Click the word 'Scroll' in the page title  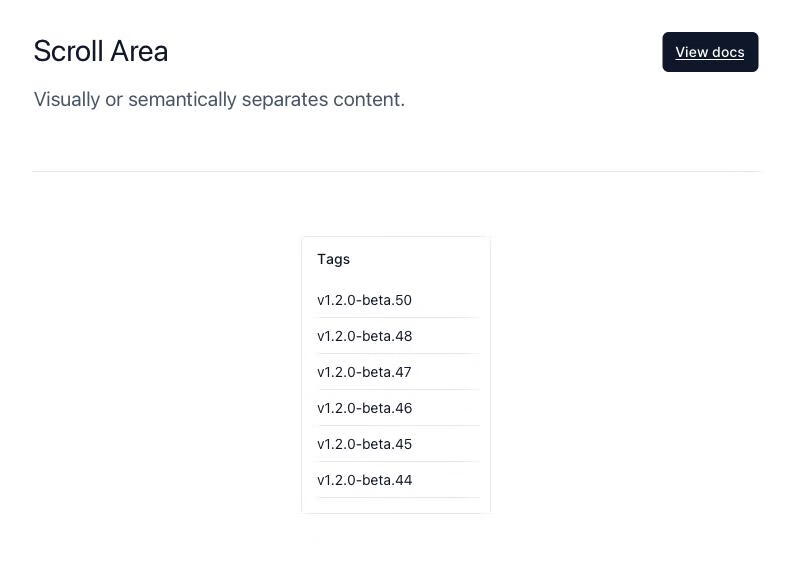click(x=66, y=51)
